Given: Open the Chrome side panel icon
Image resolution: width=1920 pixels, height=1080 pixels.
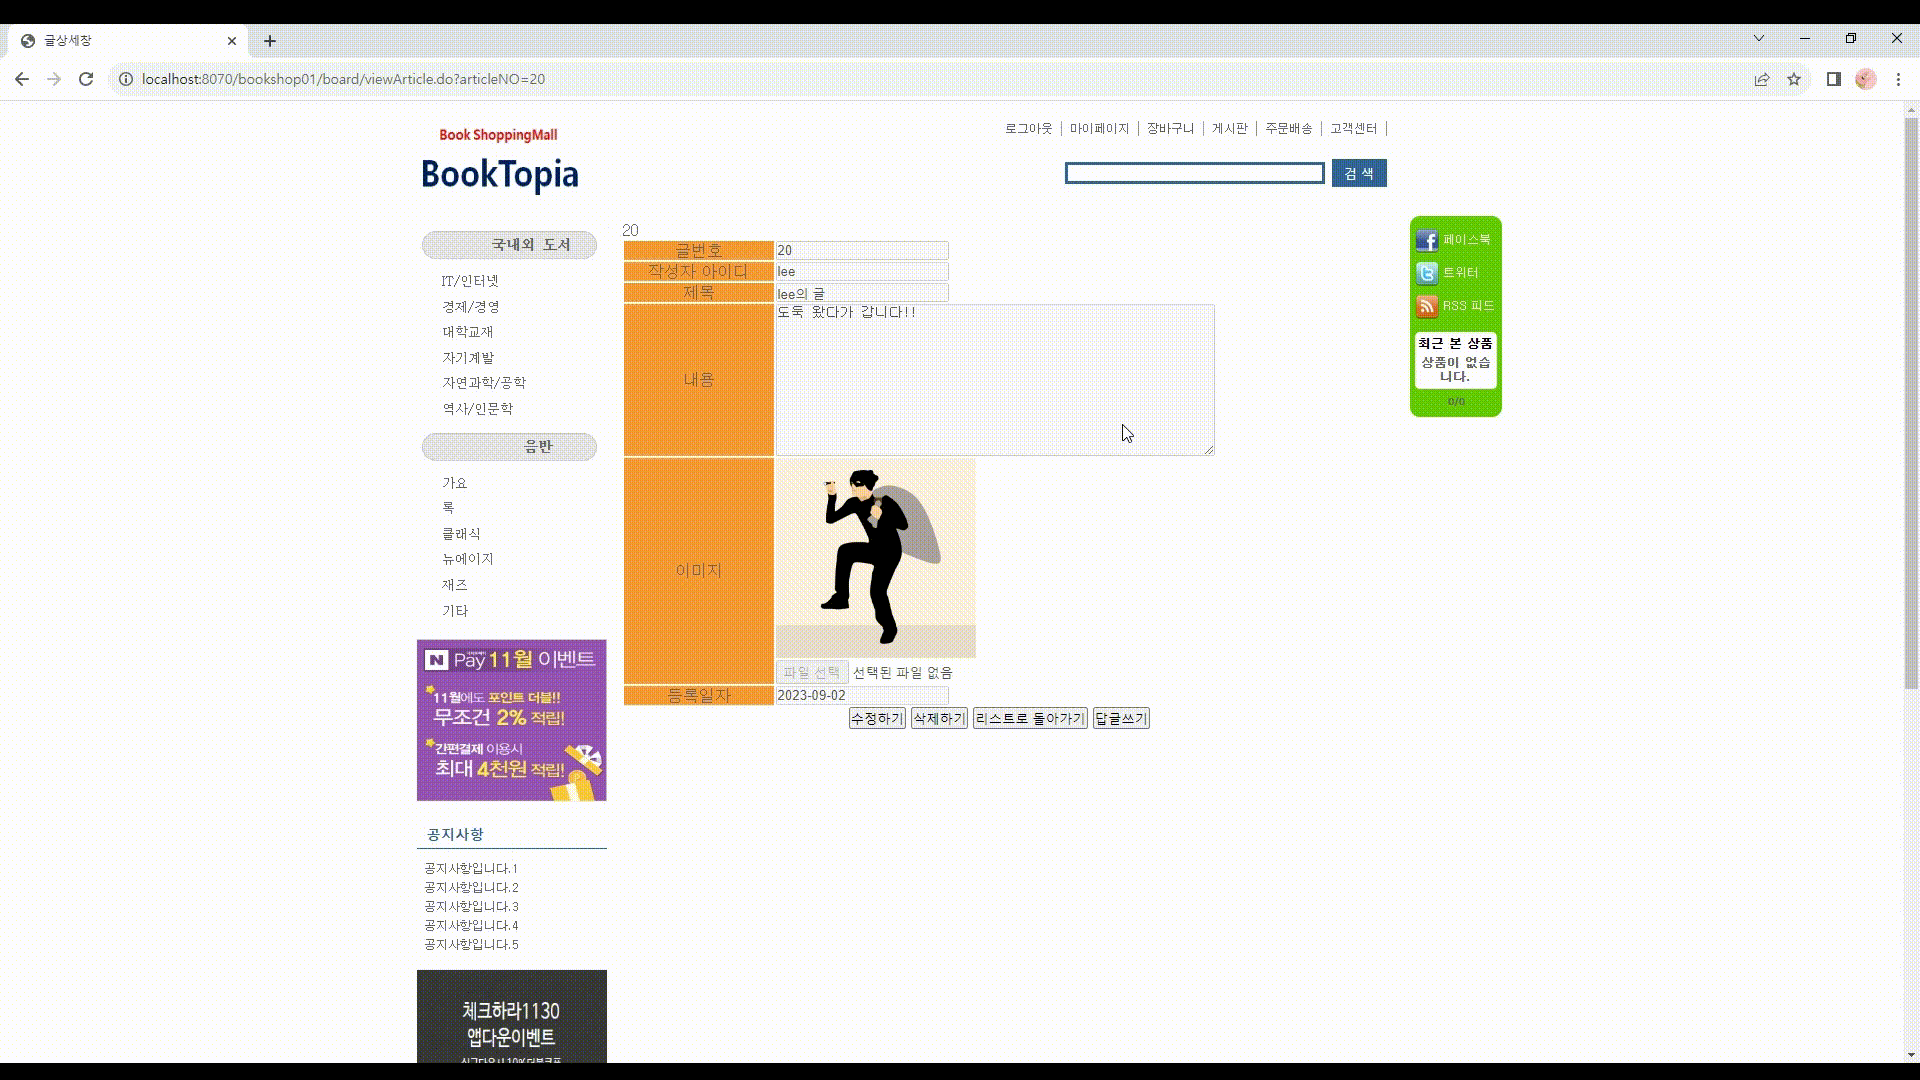Looking at the screenshot, I should click(x=1833, y=79).
